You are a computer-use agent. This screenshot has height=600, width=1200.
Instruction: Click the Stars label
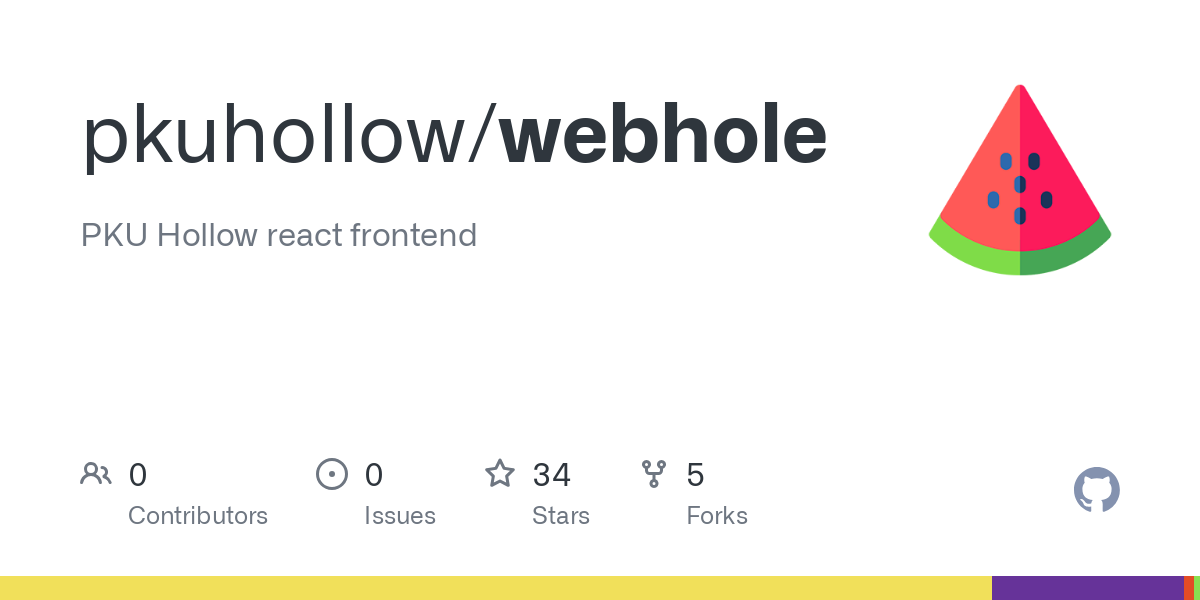561,516
